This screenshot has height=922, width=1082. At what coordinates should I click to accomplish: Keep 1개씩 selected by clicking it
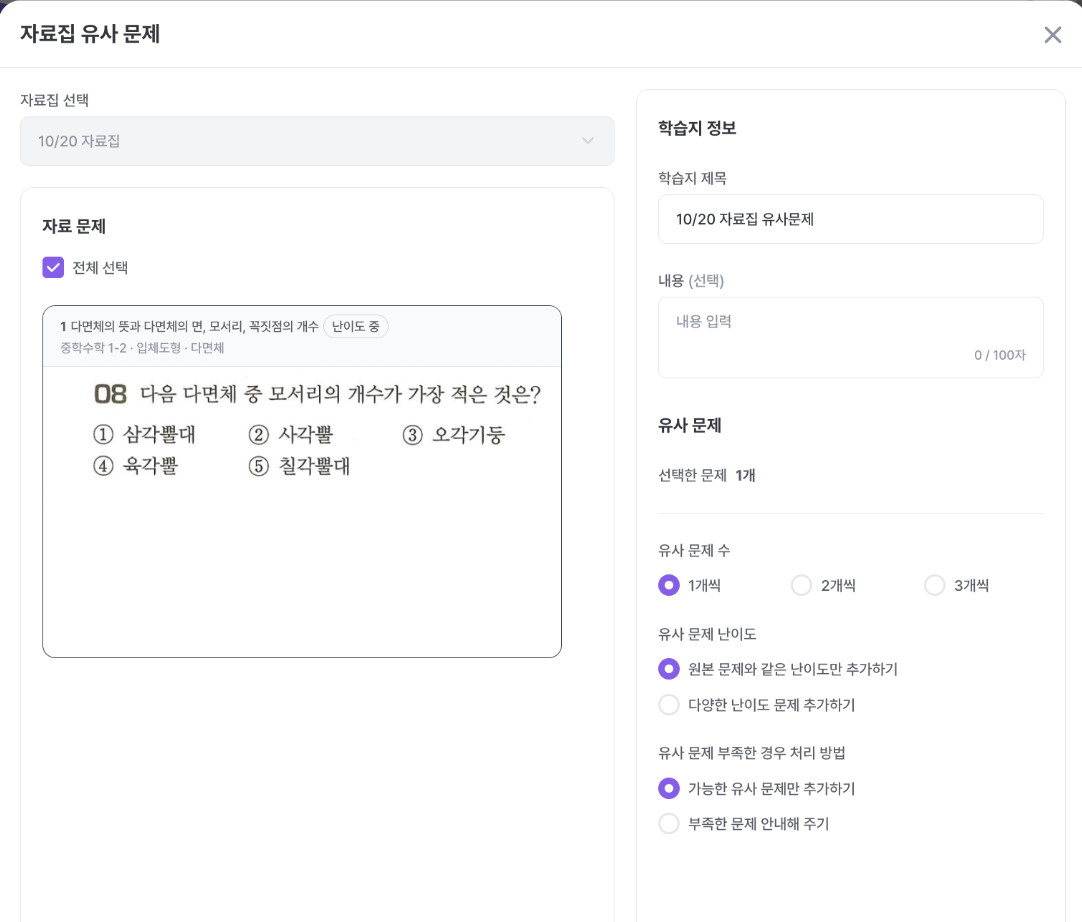pos(669,585)
